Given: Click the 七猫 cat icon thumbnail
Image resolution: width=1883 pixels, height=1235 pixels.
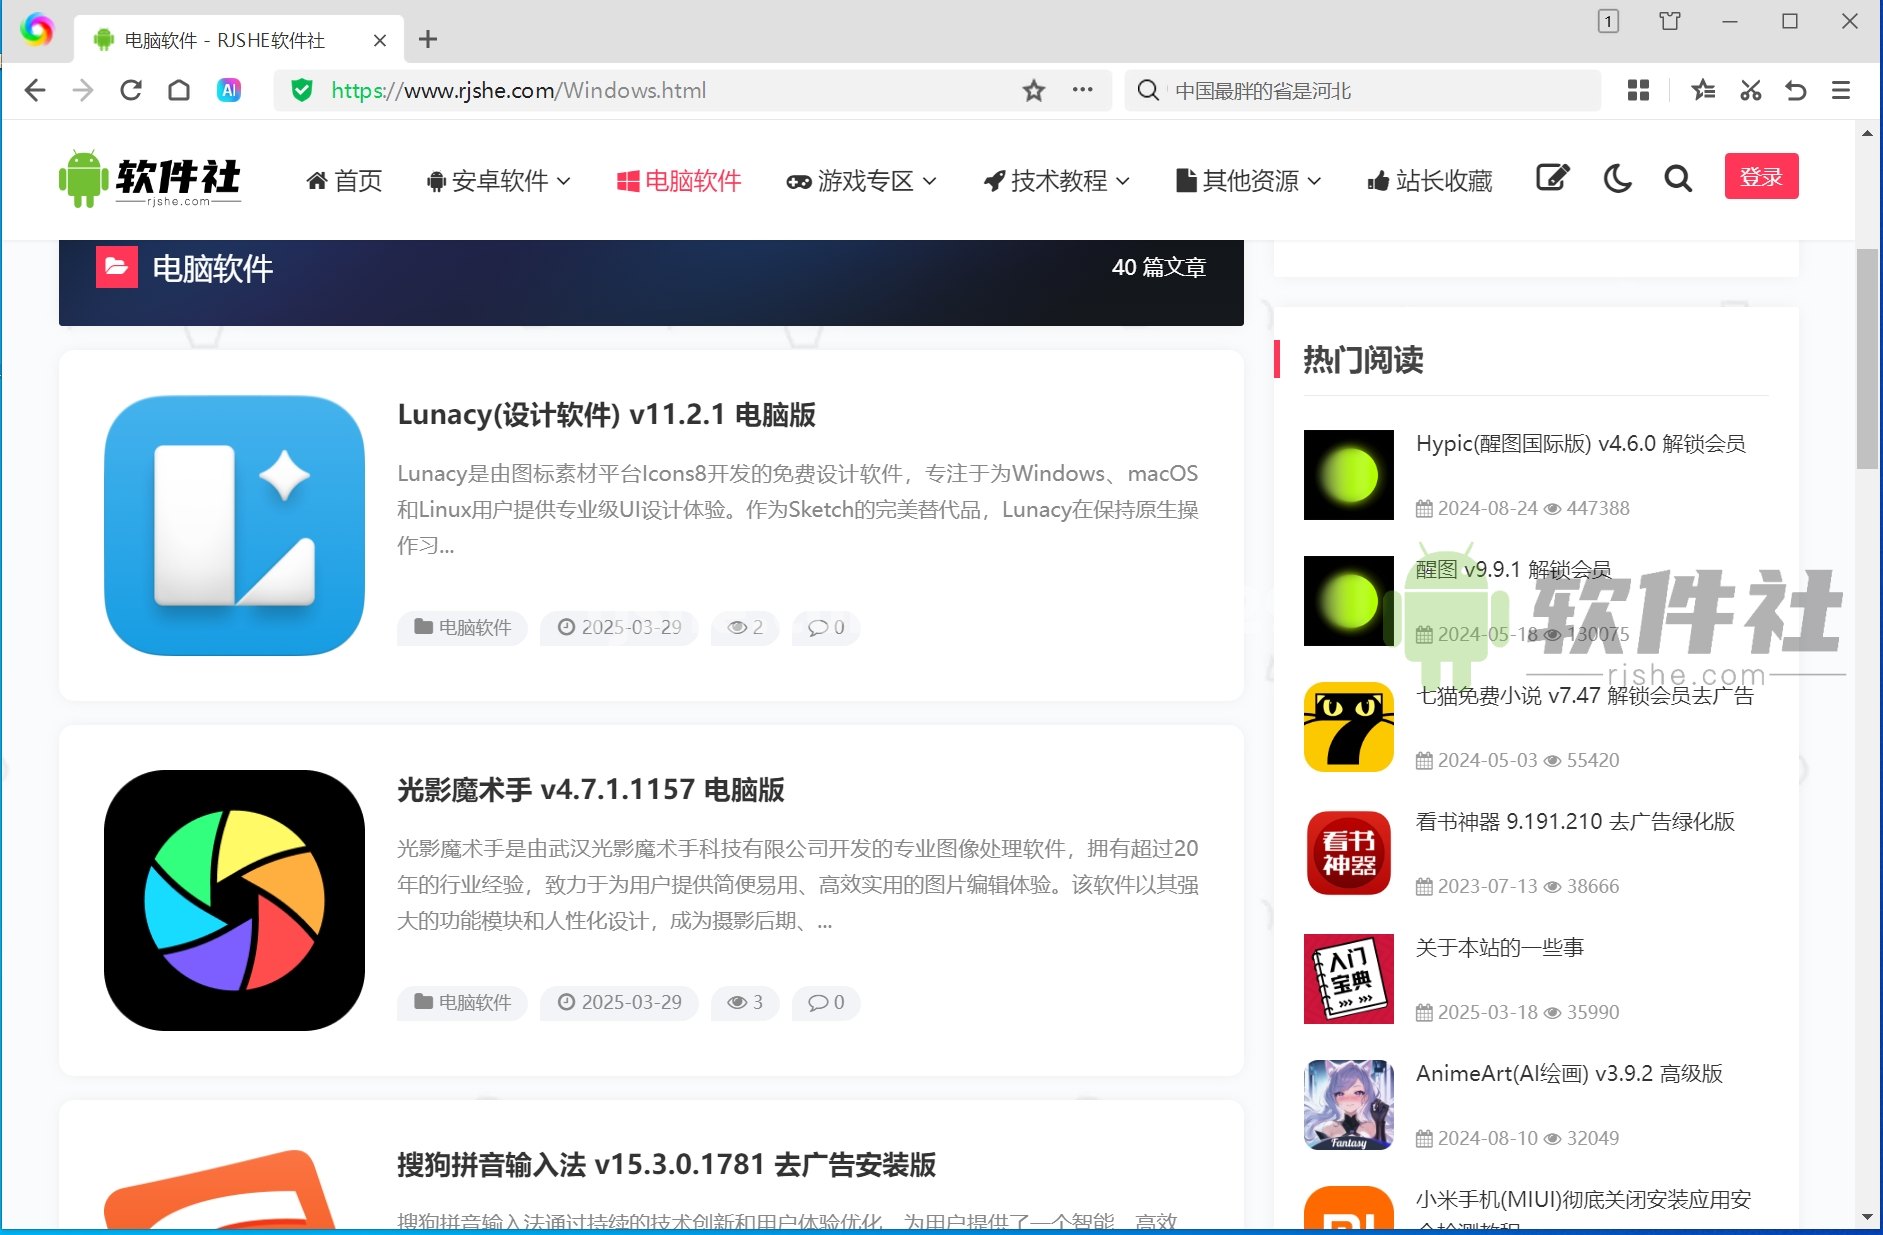Looking at the screenshot, I should [x=1349, y=727].
